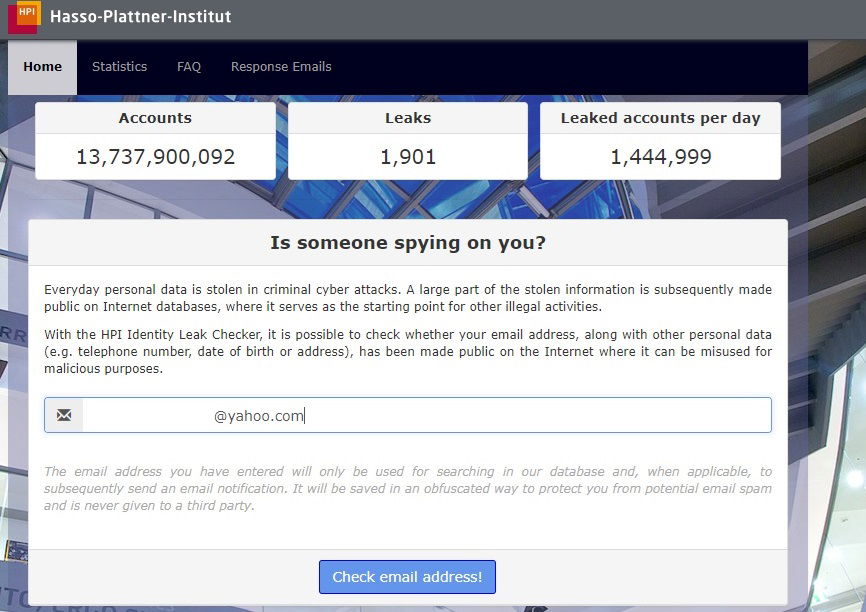Click the Accounts panel header
The height and width of the screenshot is (612, 866).
[x=155, y=117]
